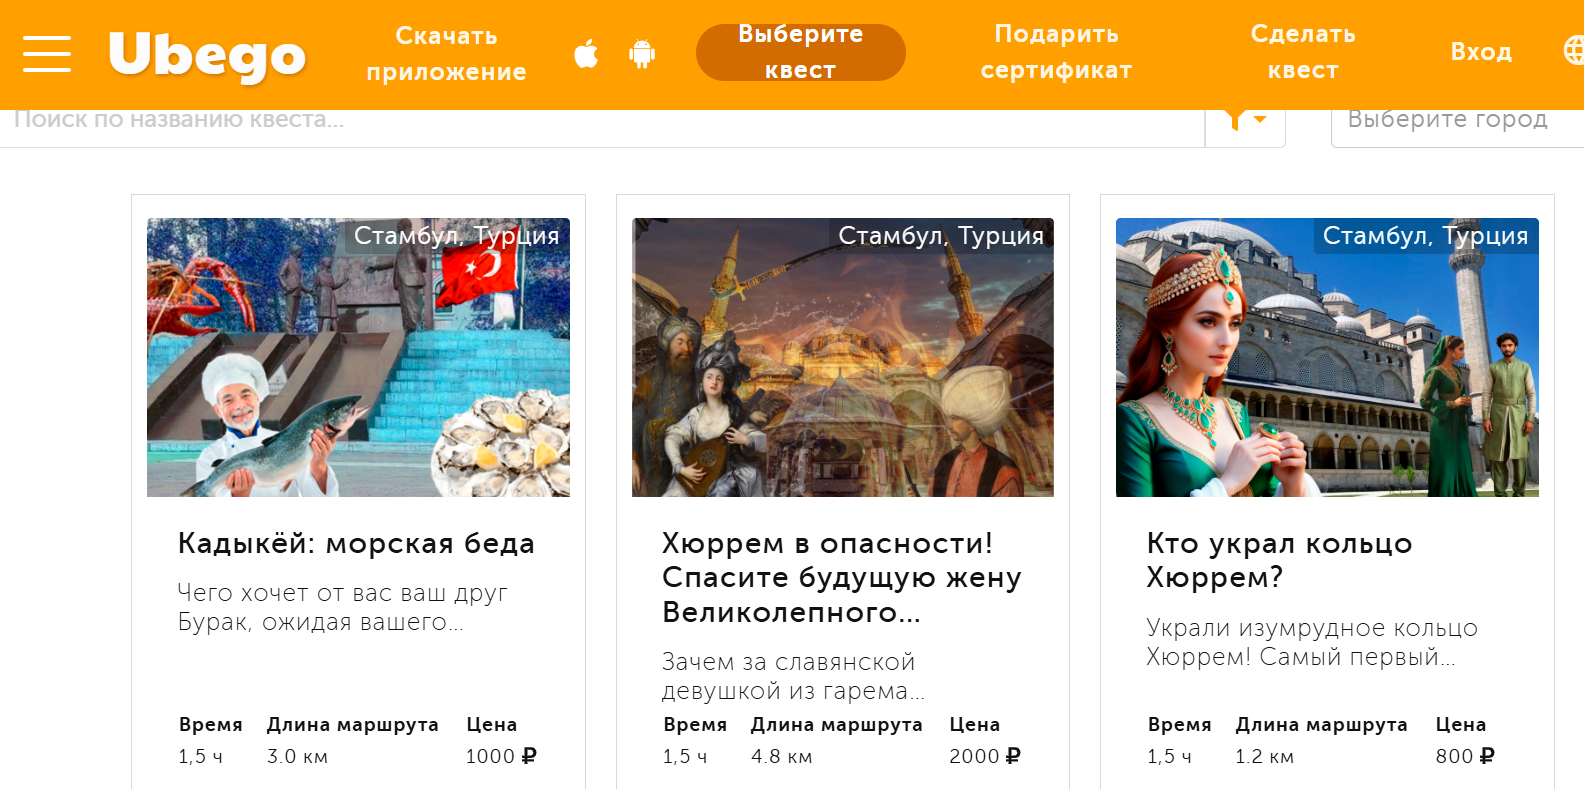
Task: Open the filter funnel dropdown
Action: [1245, 120]
